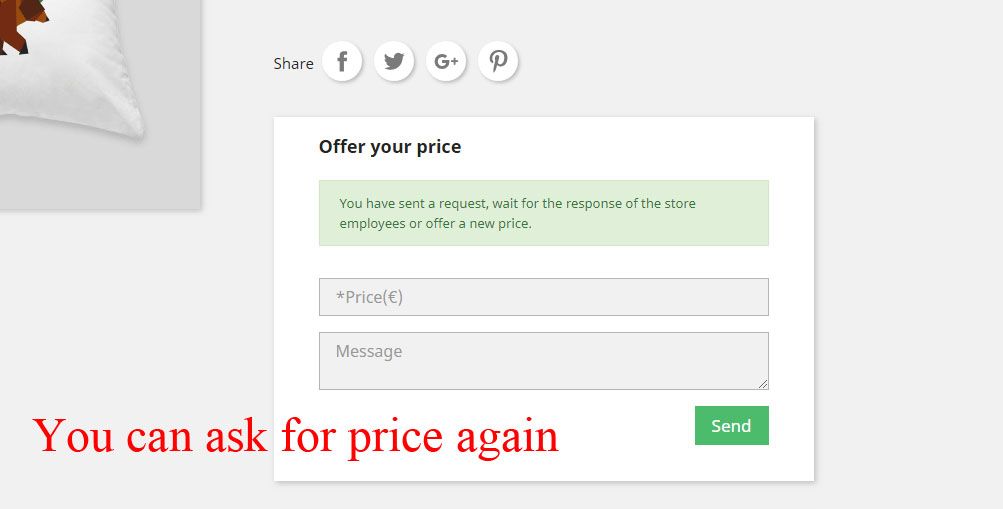
Task: Share the product on Facebook
Action: click(x=342, y=61)
